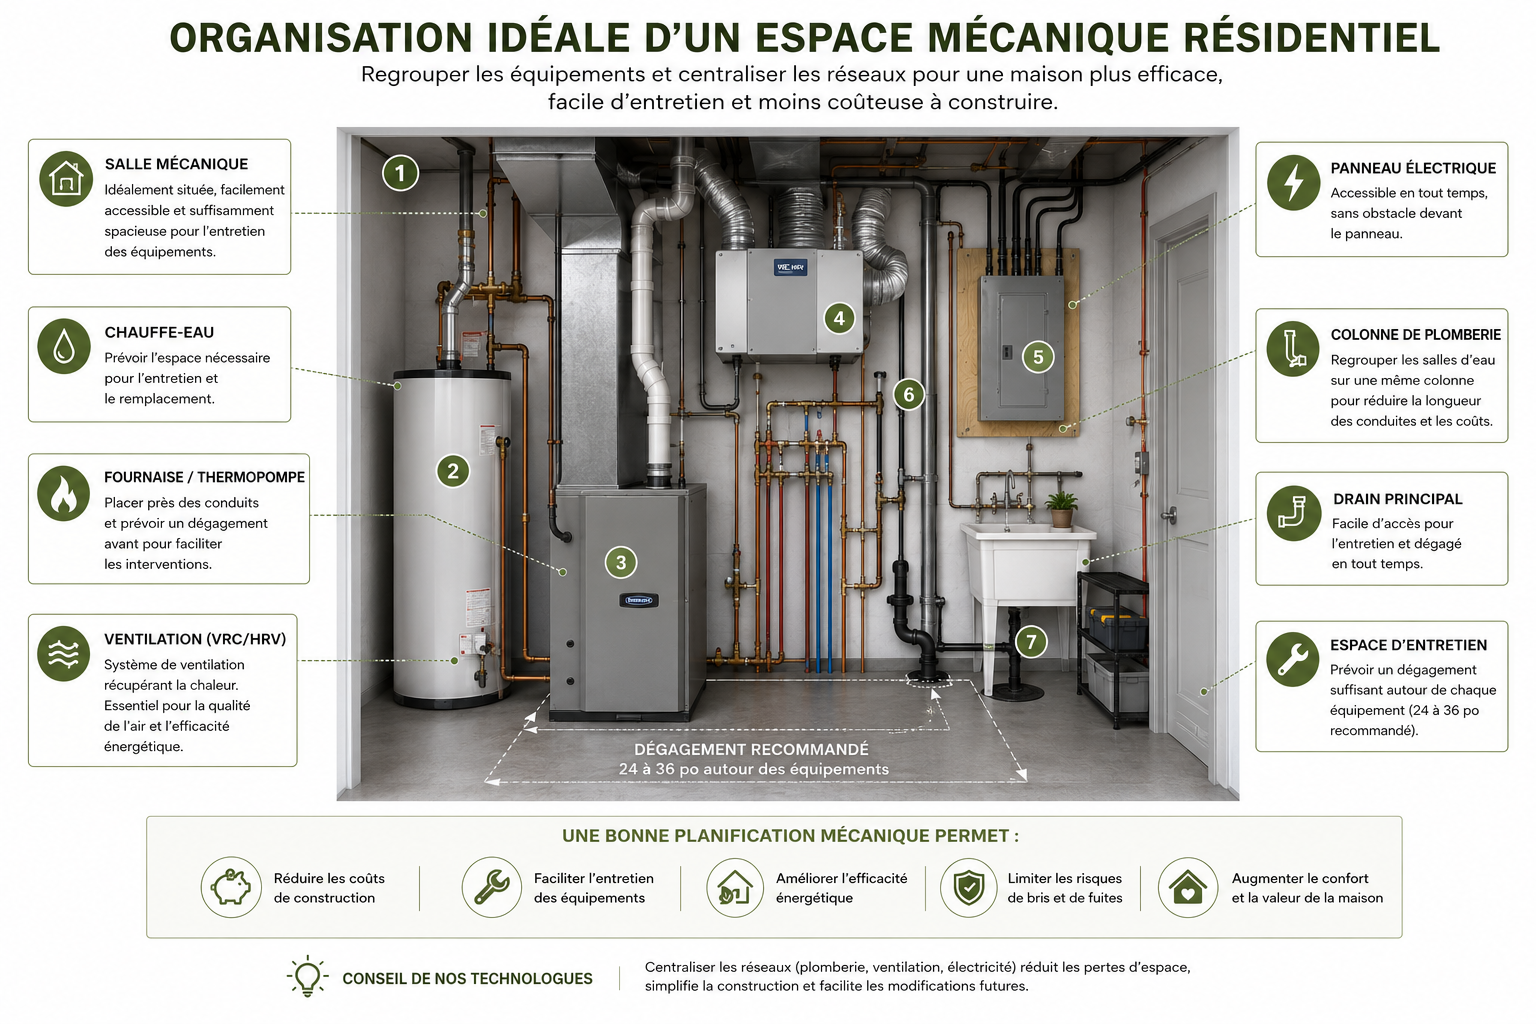This screenshot has width=1536, height=1024.
Task: Click the number 2 marker on water heater
Action: [453, 470]
